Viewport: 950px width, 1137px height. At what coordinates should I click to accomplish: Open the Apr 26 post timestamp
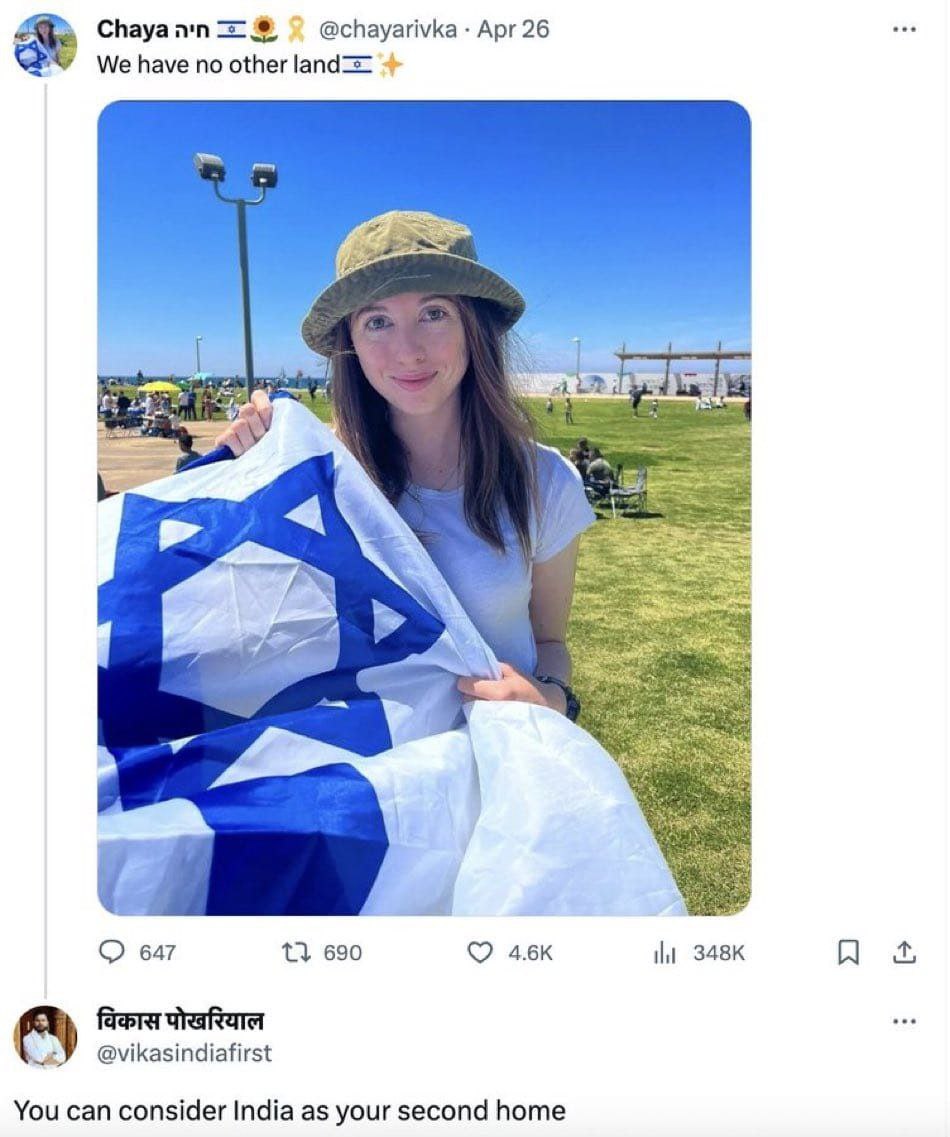click(x=513, y=29)
